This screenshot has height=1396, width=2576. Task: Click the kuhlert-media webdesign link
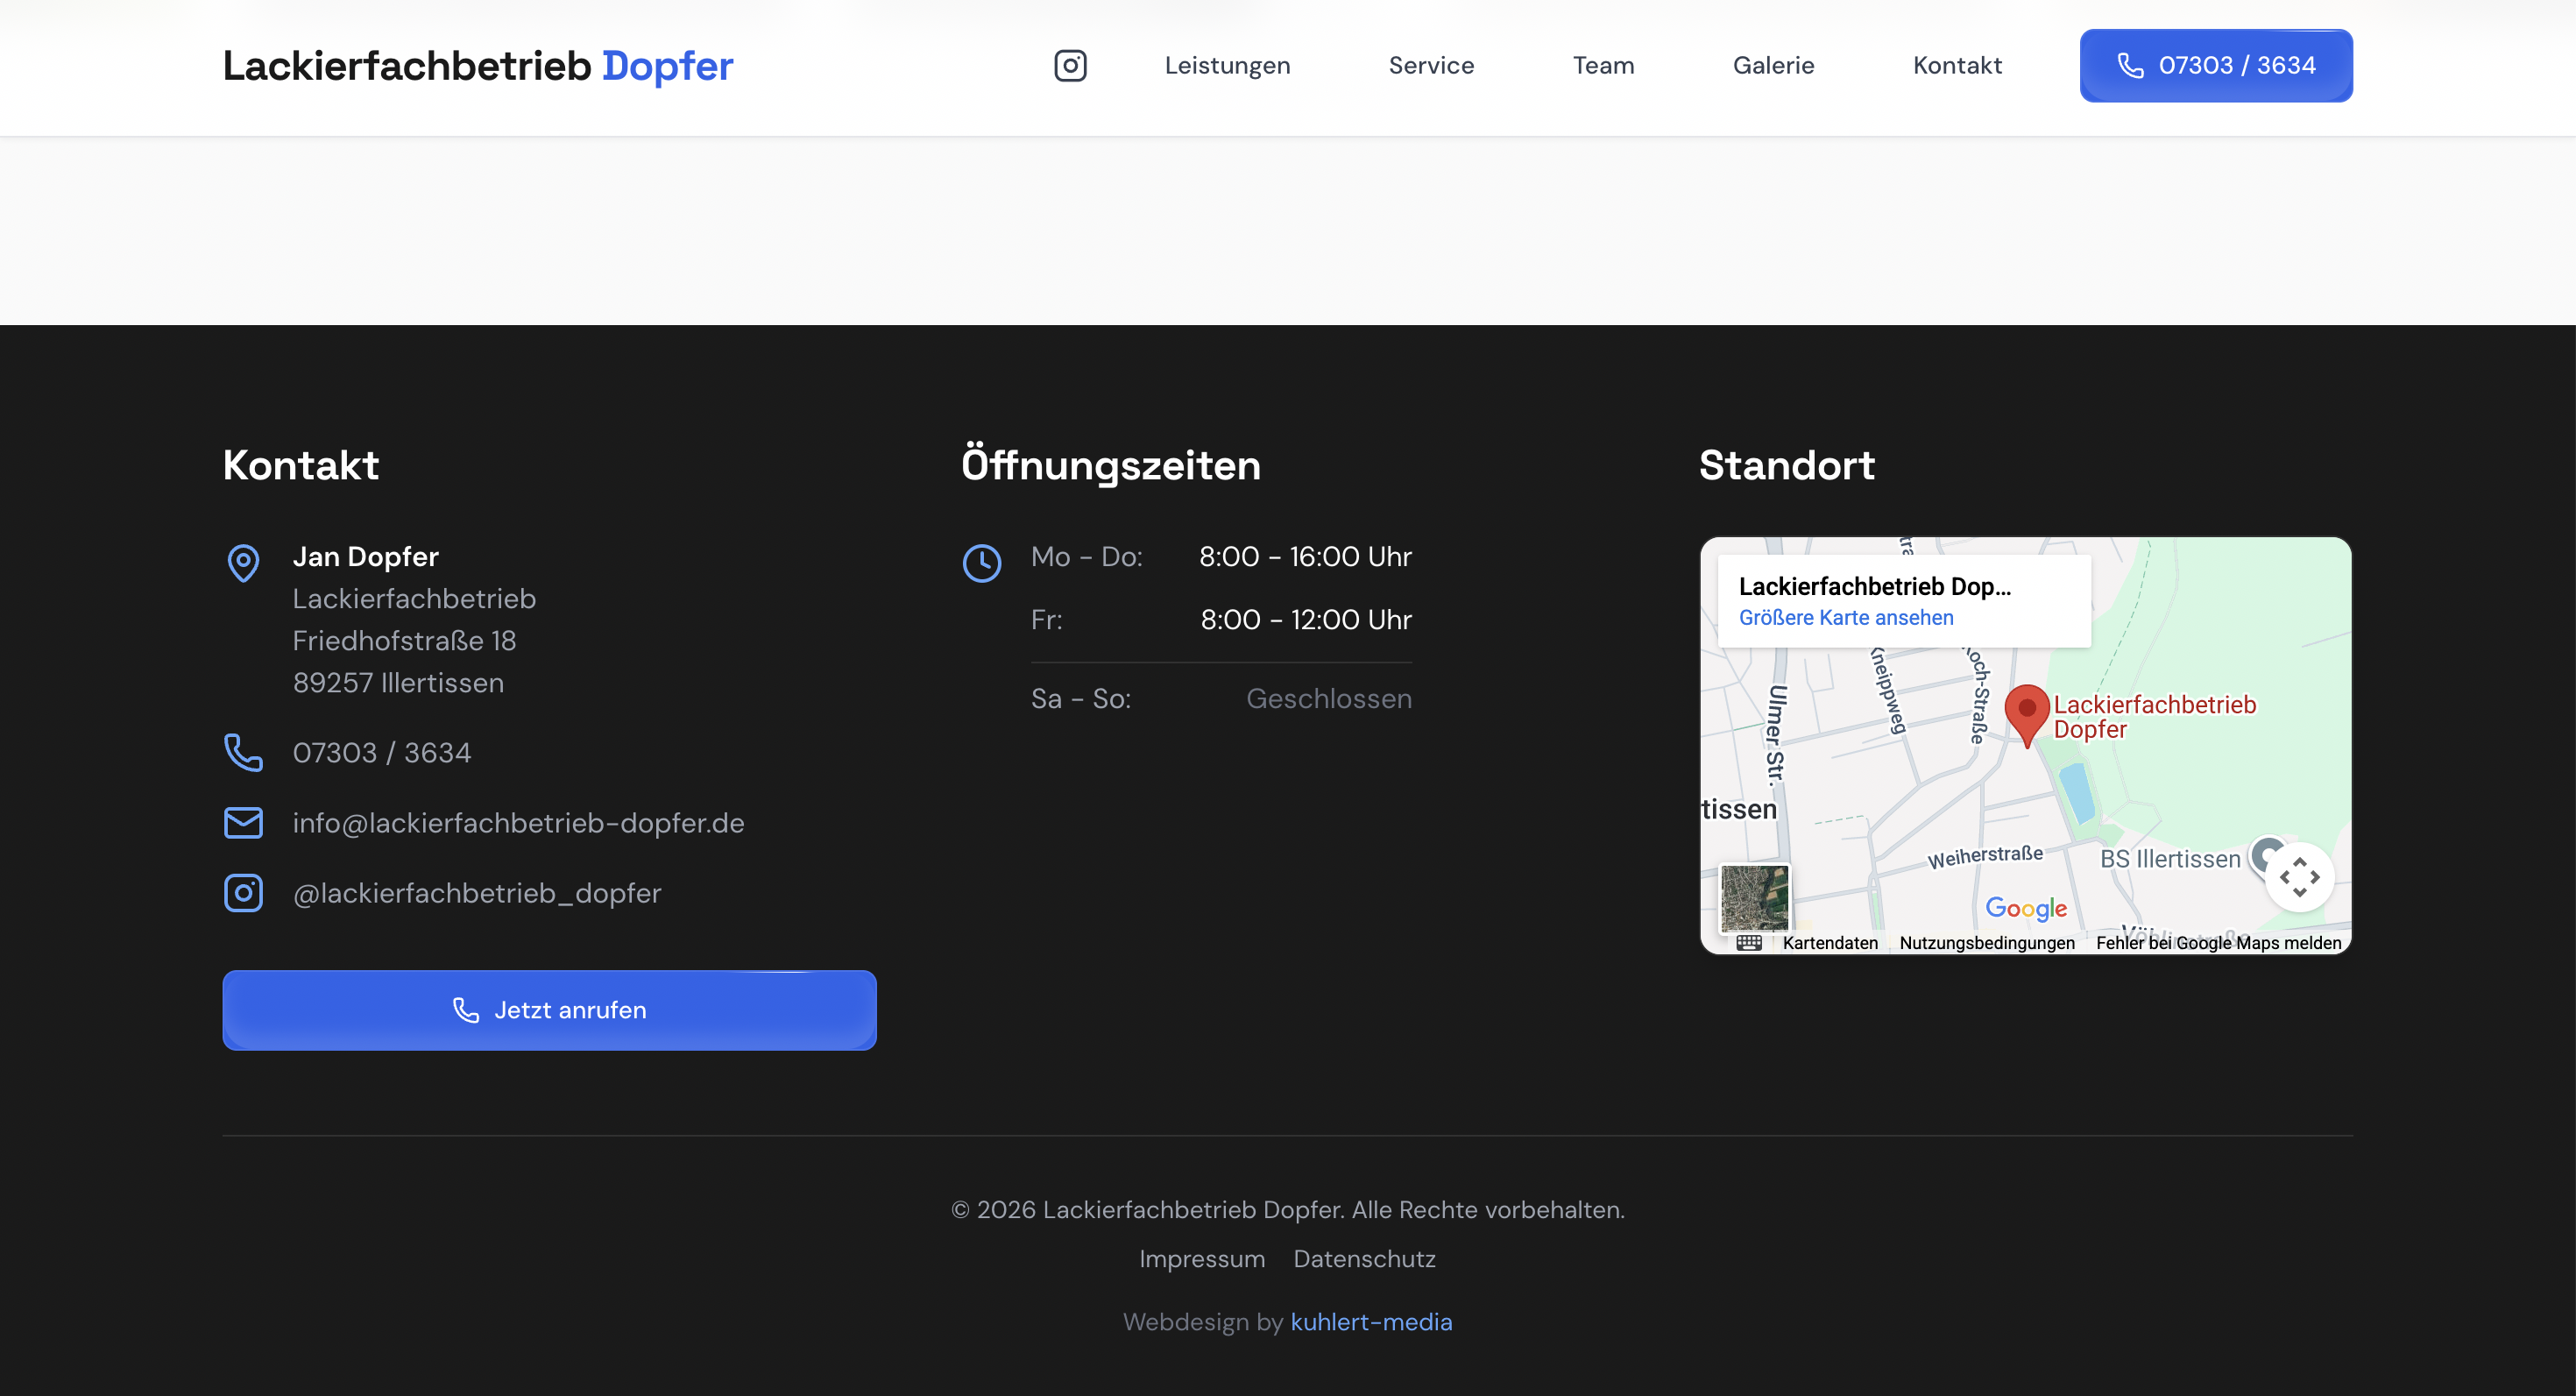tap(1371, 1321)
